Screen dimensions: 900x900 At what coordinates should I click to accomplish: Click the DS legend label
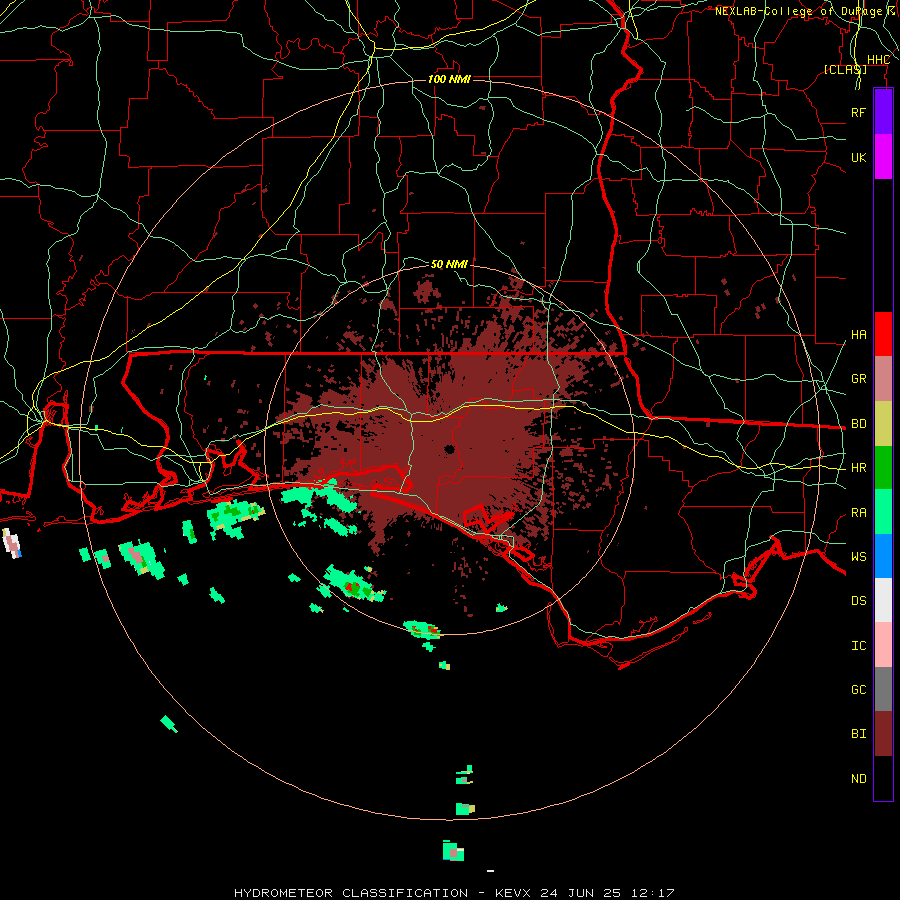tap(859, 601)
